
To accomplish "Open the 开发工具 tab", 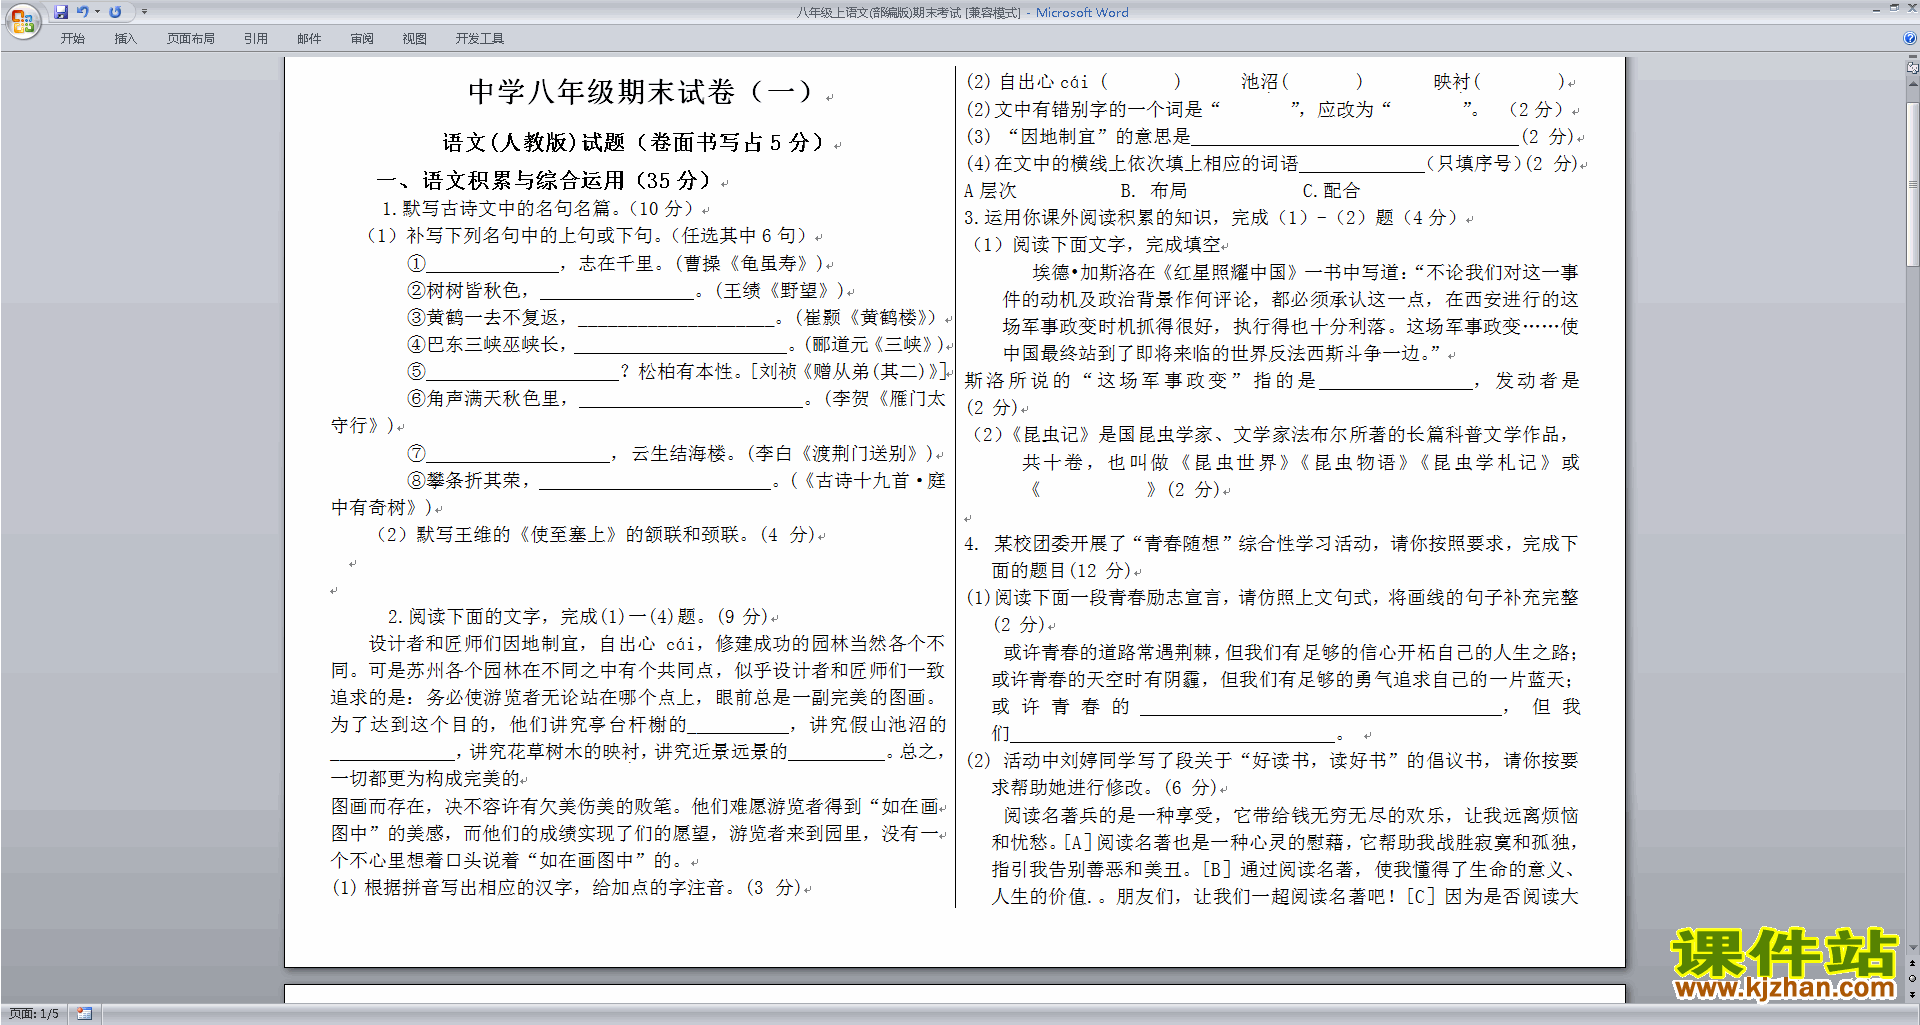I will 480,39.
